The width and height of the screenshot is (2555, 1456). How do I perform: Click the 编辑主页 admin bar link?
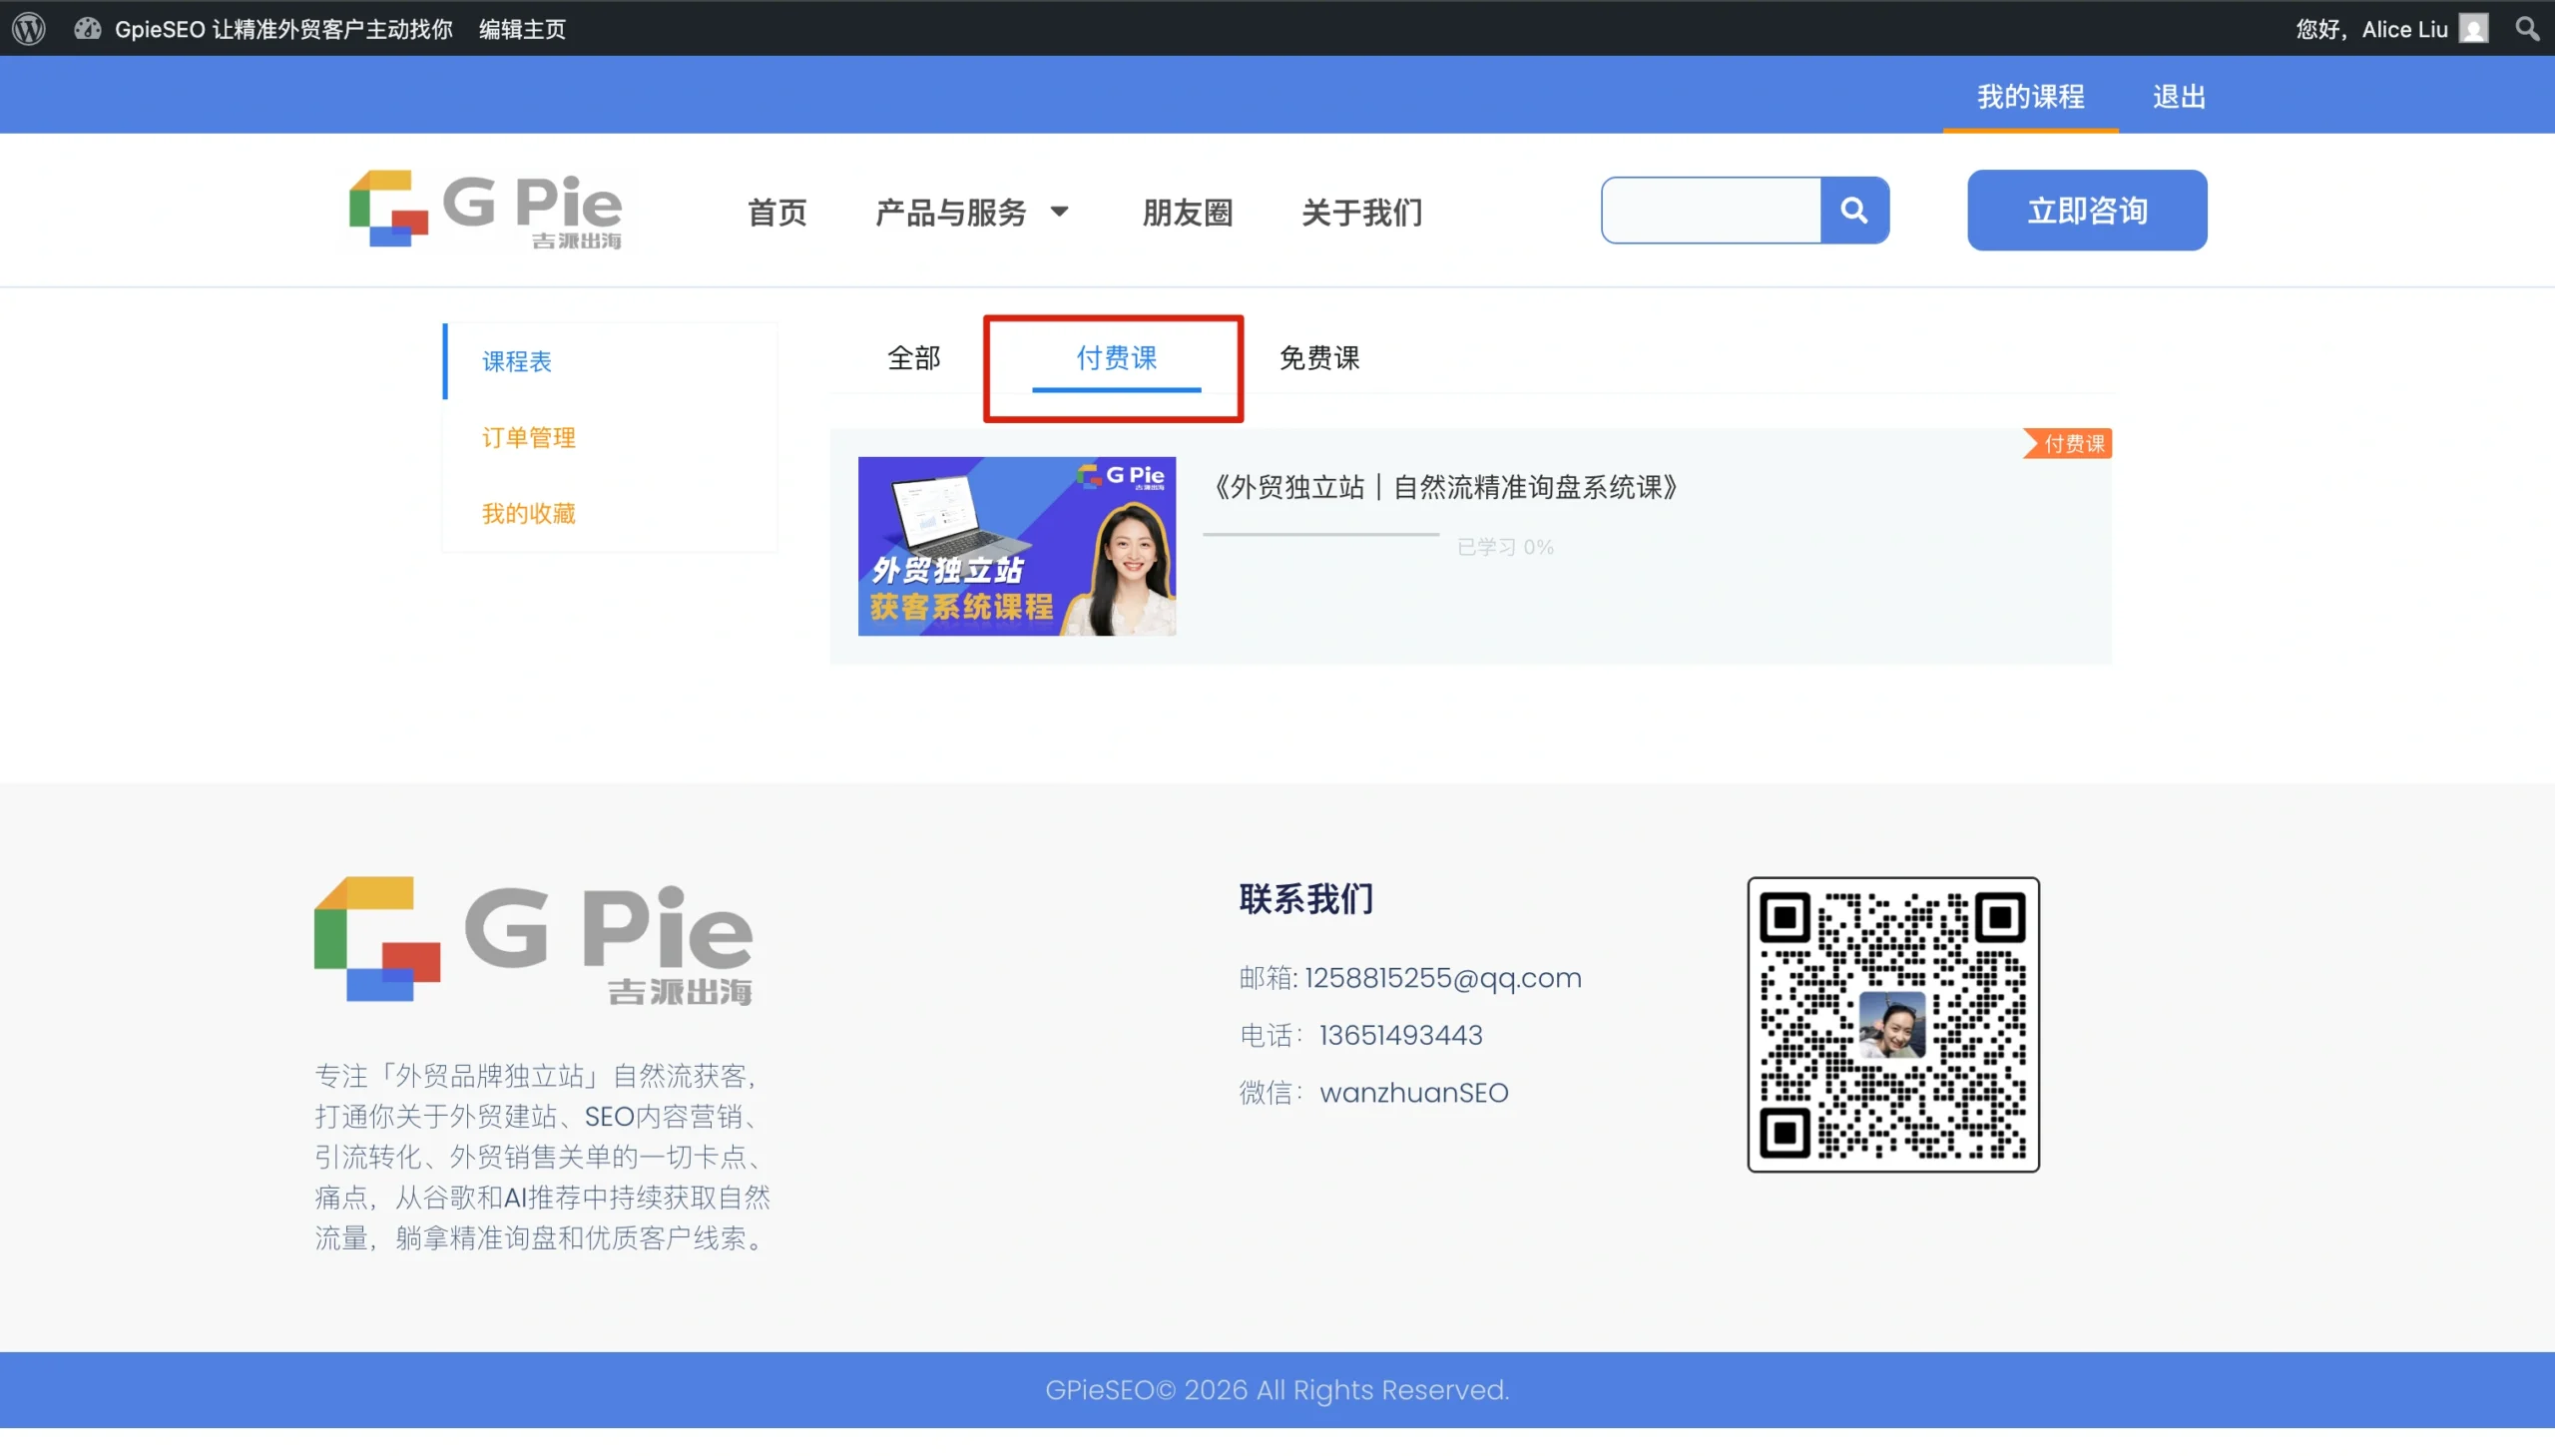[522, 28]
